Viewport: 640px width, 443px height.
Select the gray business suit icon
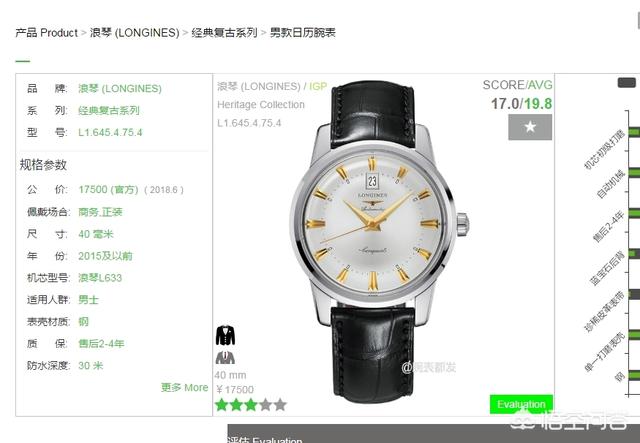pyautogui.click(x=225, y=358)
